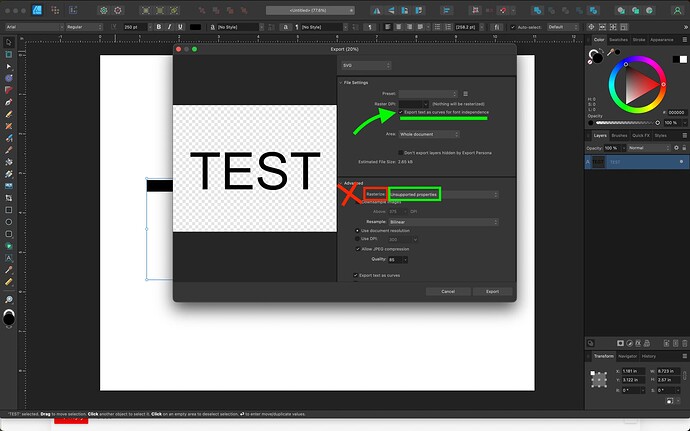The image size is (690, 431).
Task: Open the Arial font family dropdown
Action: click(x=34, y=27)
